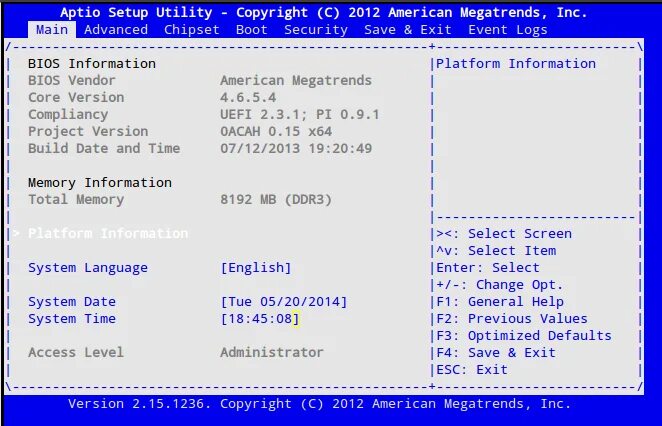This screenshot has width=662, height=426.
Task: Click the 8192 MB (DDR3) value
Action: point(276,200)
